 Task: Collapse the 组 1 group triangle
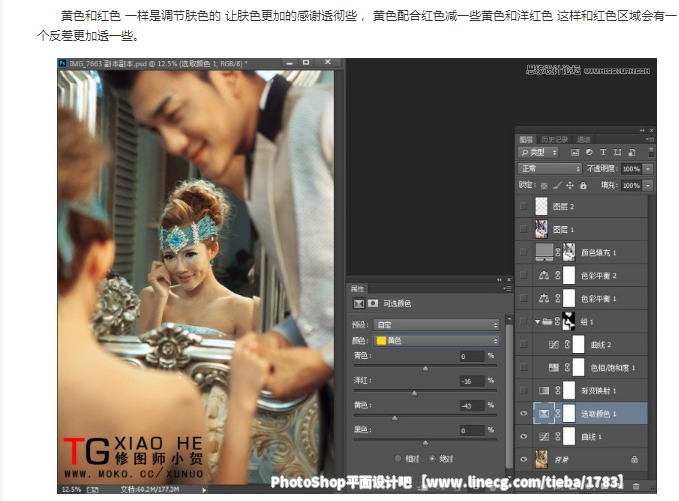pyautogui.click(x=537, y=321)
